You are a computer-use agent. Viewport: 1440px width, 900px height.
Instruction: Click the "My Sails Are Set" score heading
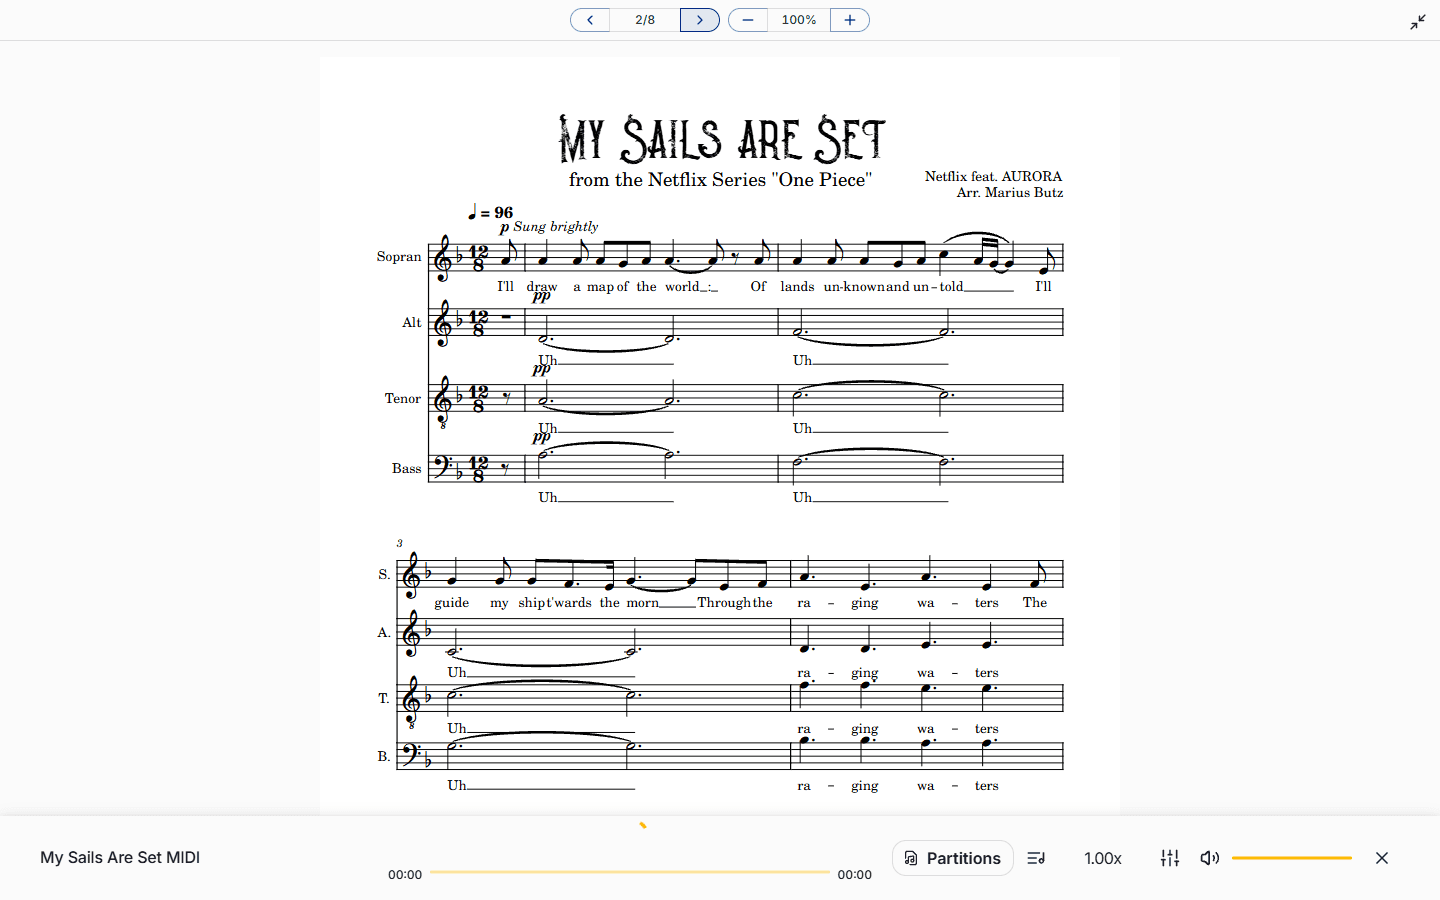(x=722, y=139)
